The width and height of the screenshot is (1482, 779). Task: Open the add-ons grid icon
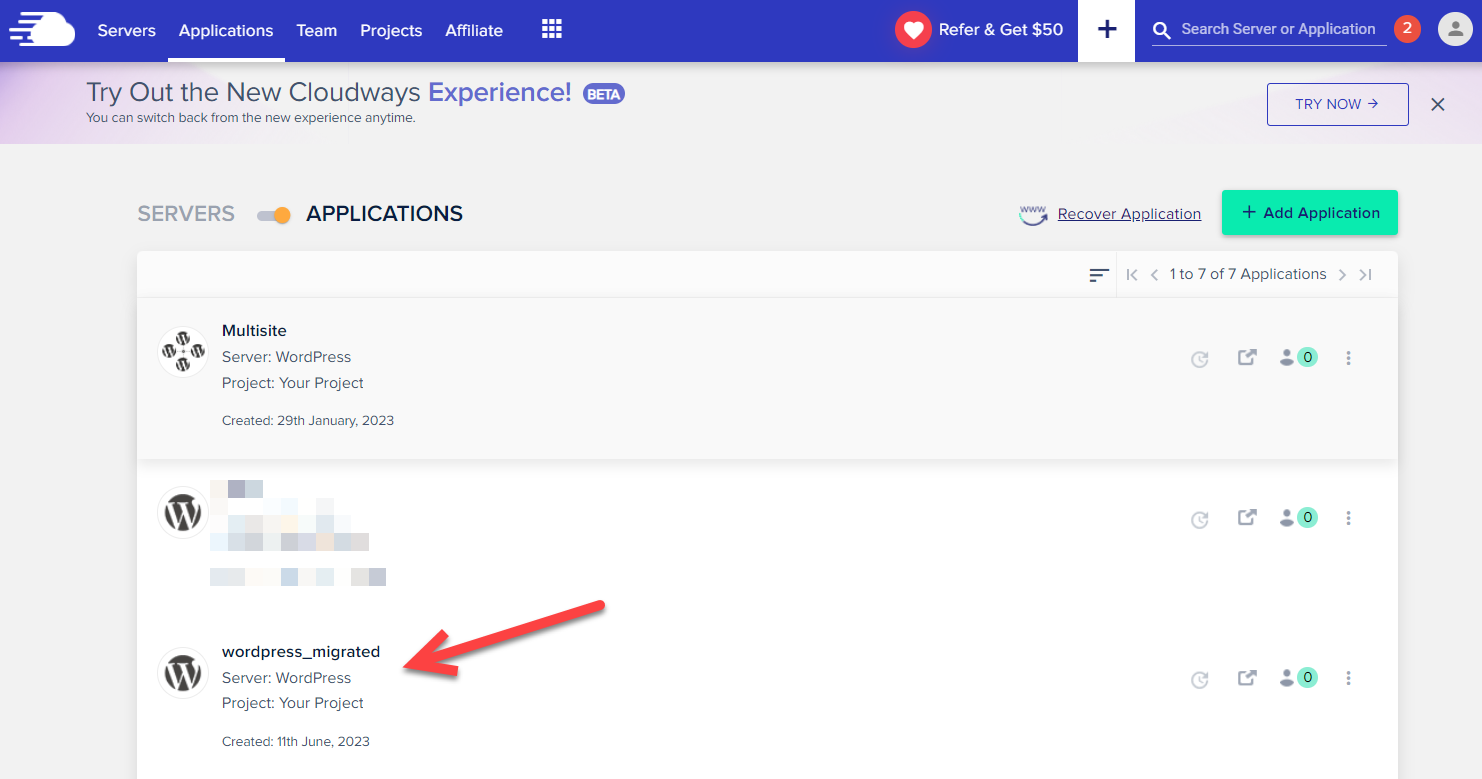(552, 29)
